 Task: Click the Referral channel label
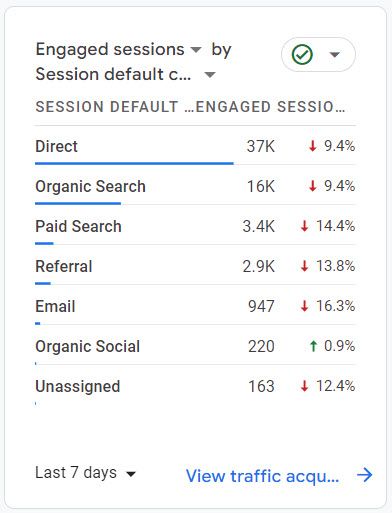[64, 266]
